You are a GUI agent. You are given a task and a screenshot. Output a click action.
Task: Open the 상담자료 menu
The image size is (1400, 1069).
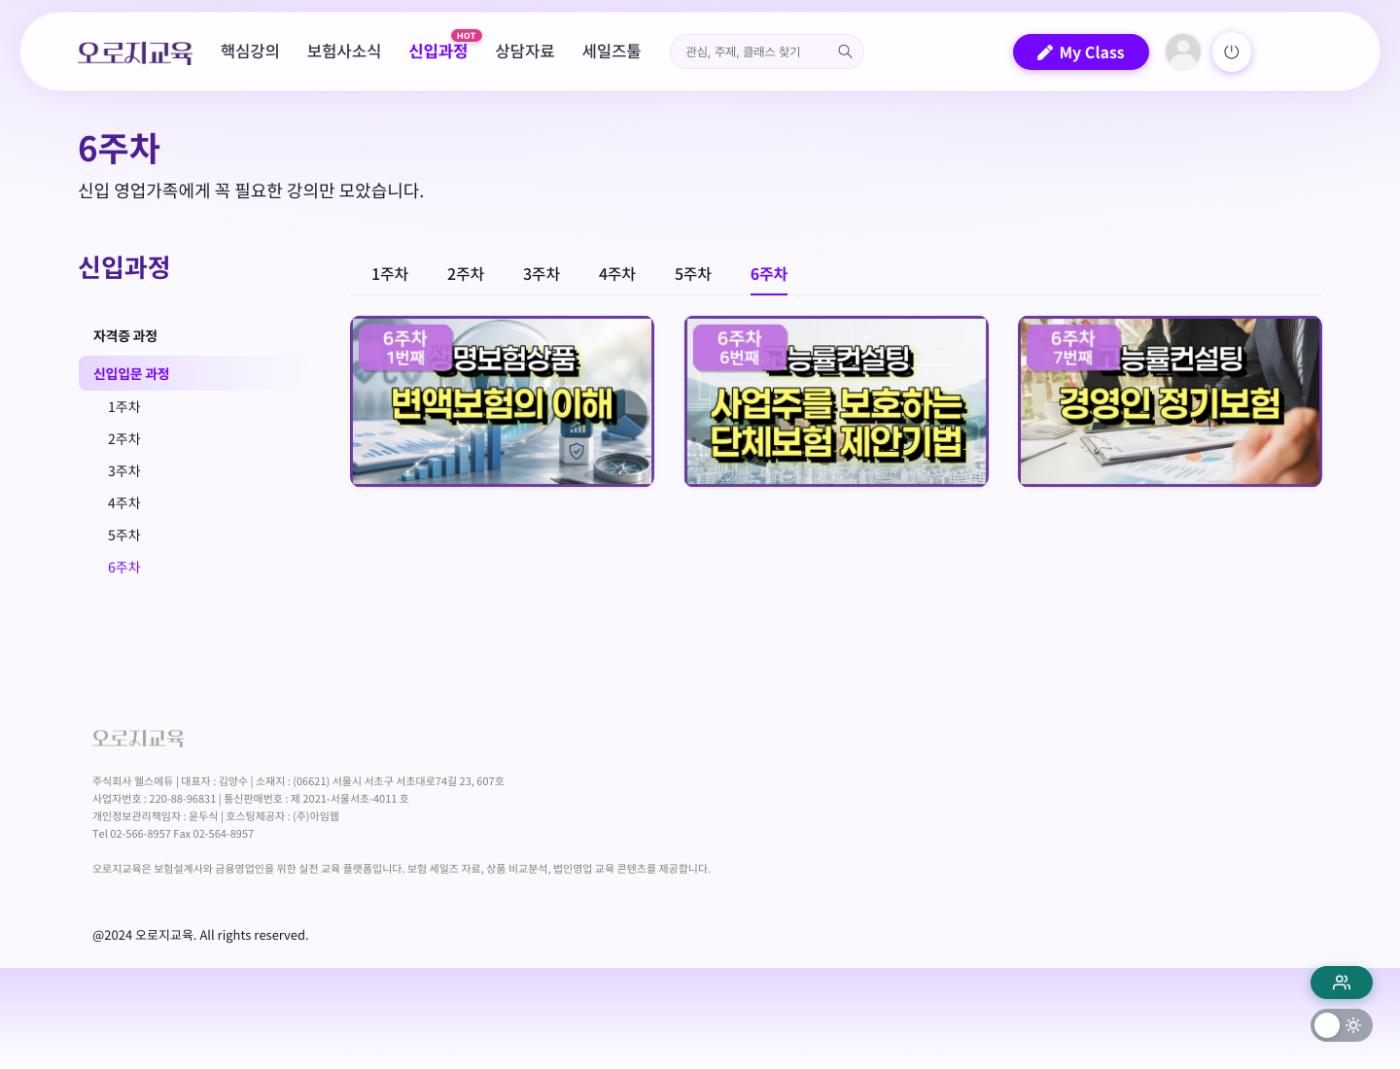525,51
